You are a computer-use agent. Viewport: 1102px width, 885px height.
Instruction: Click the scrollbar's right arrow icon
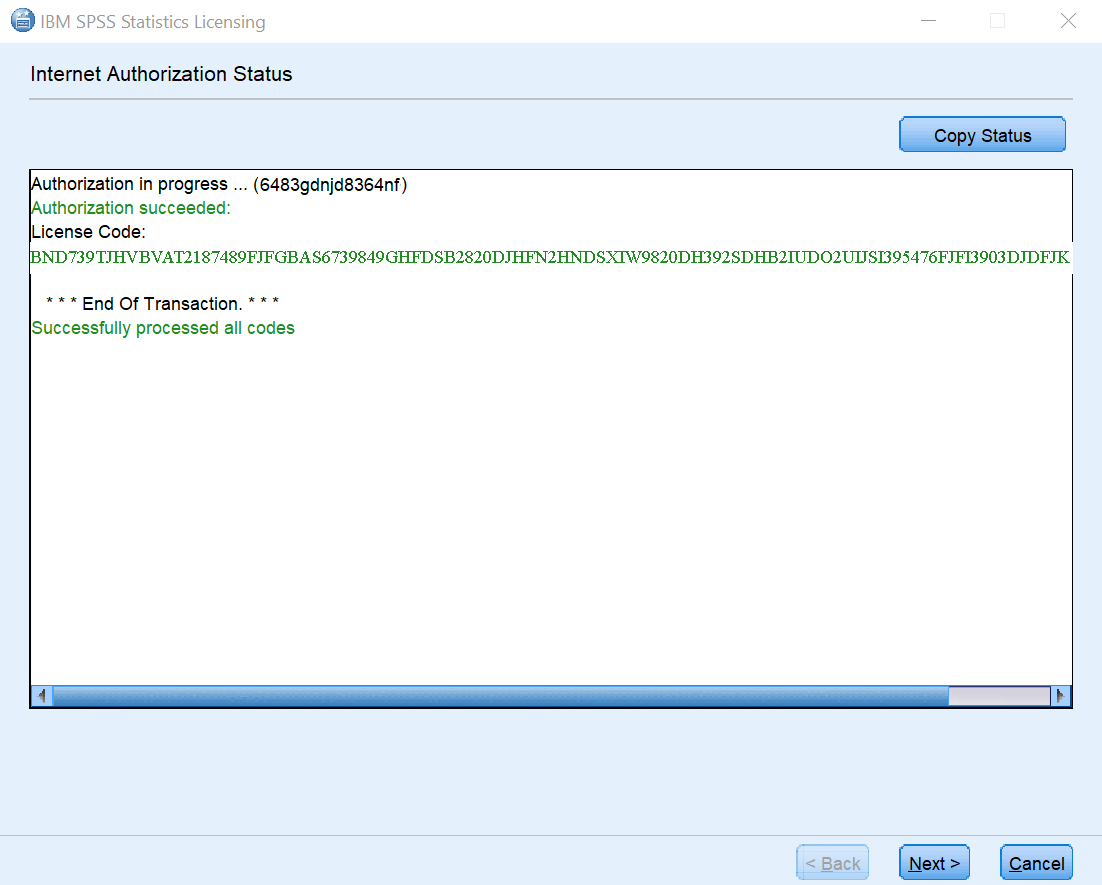tap(1062, 695)
